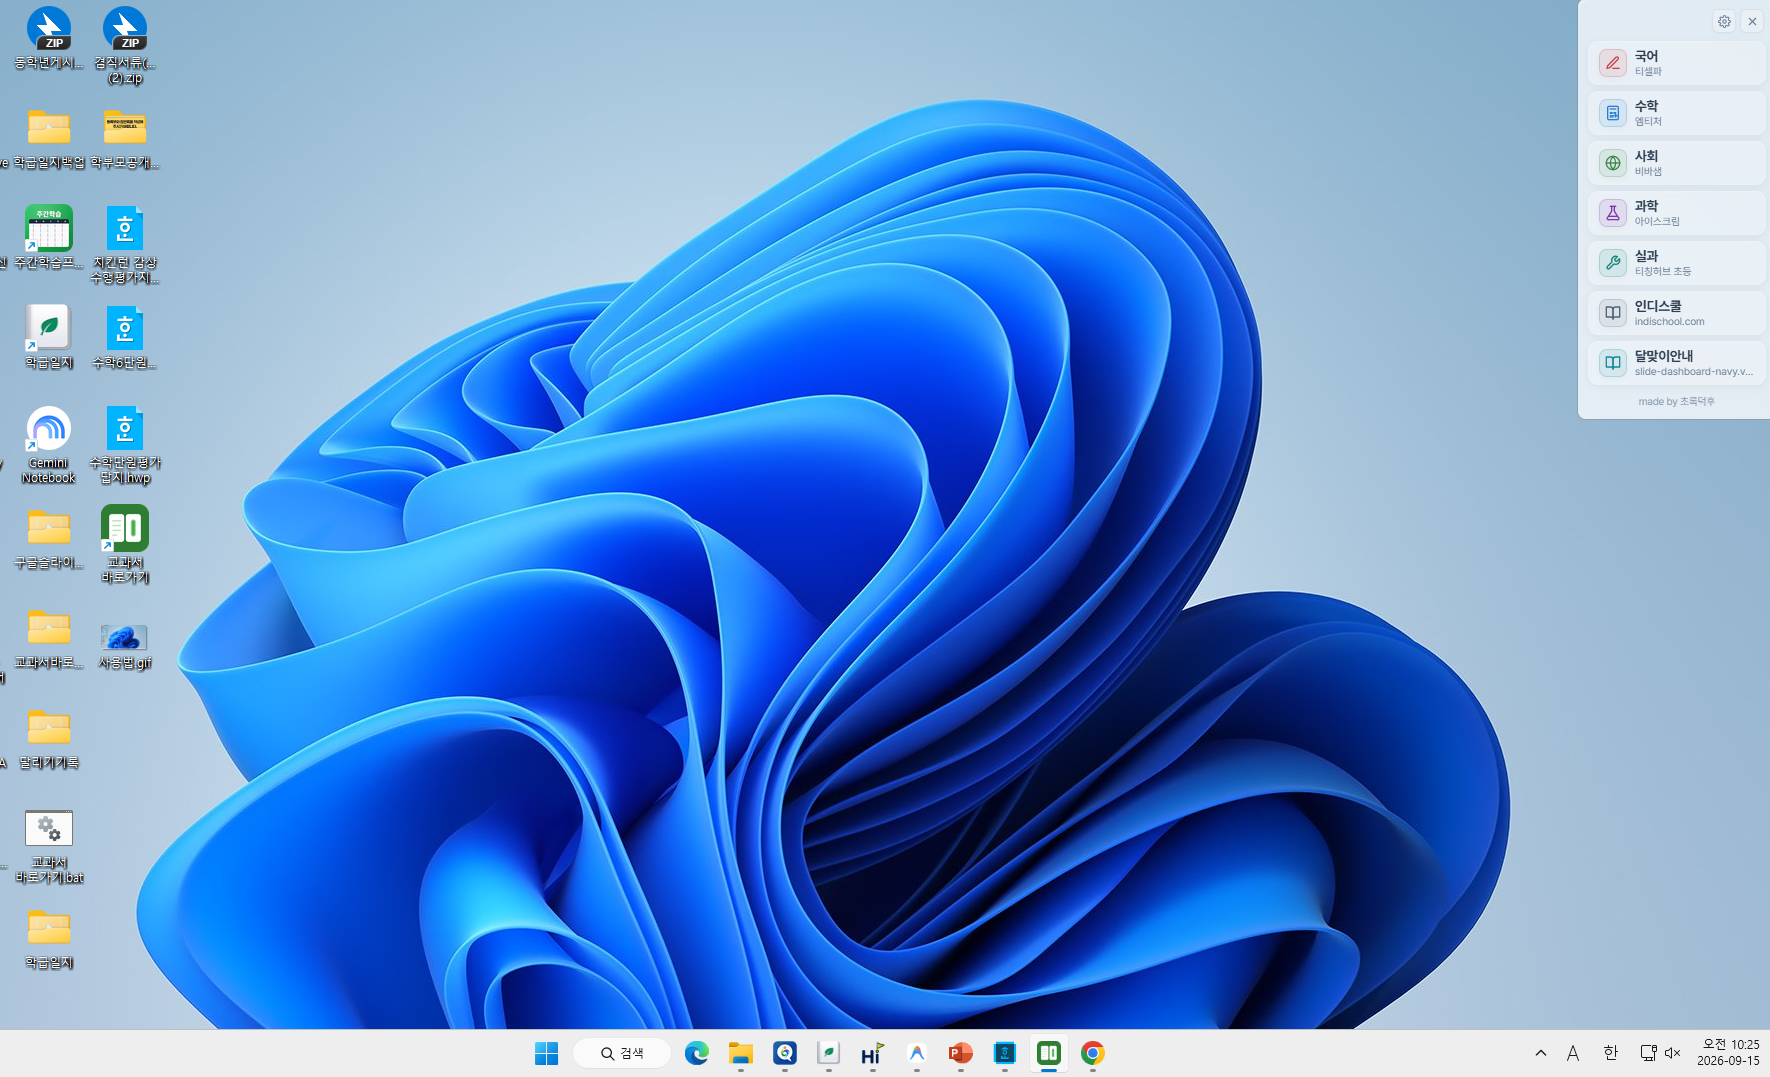Open the 실과 티칭허브 초등 shortcut
This screenshot has height=1077, width=1770.
(x=1676, y=263)
